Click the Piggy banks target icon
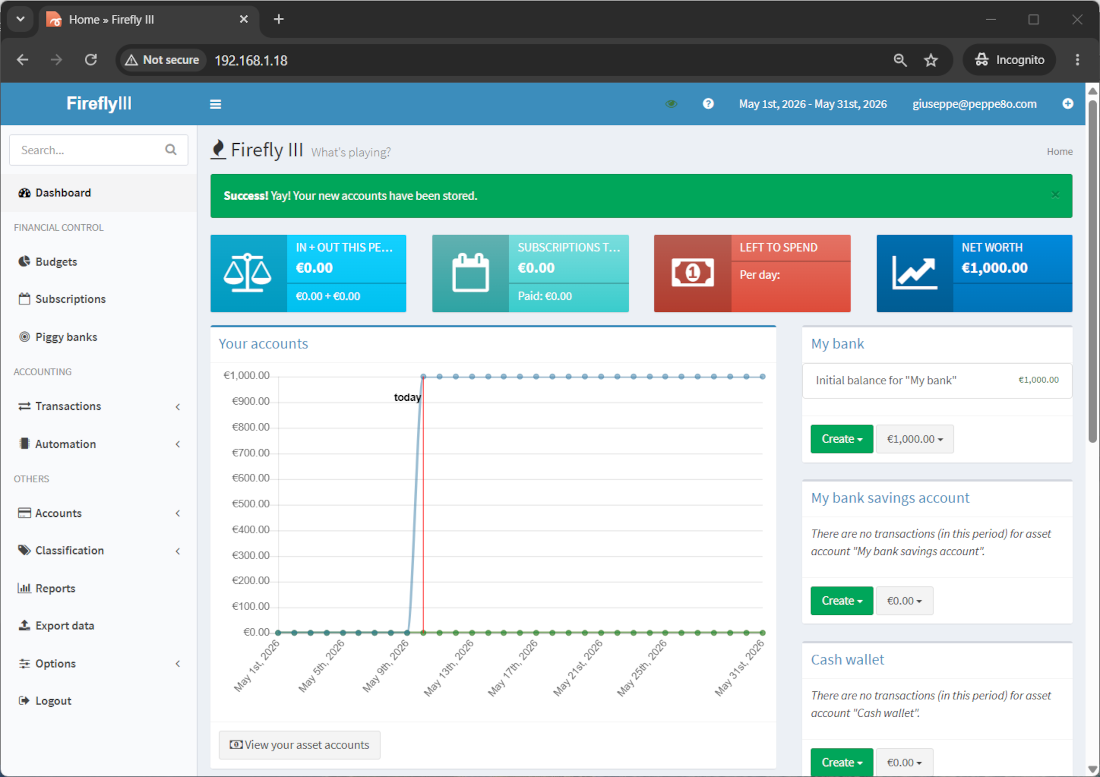 pyautogui.click(x=25, y=337)
